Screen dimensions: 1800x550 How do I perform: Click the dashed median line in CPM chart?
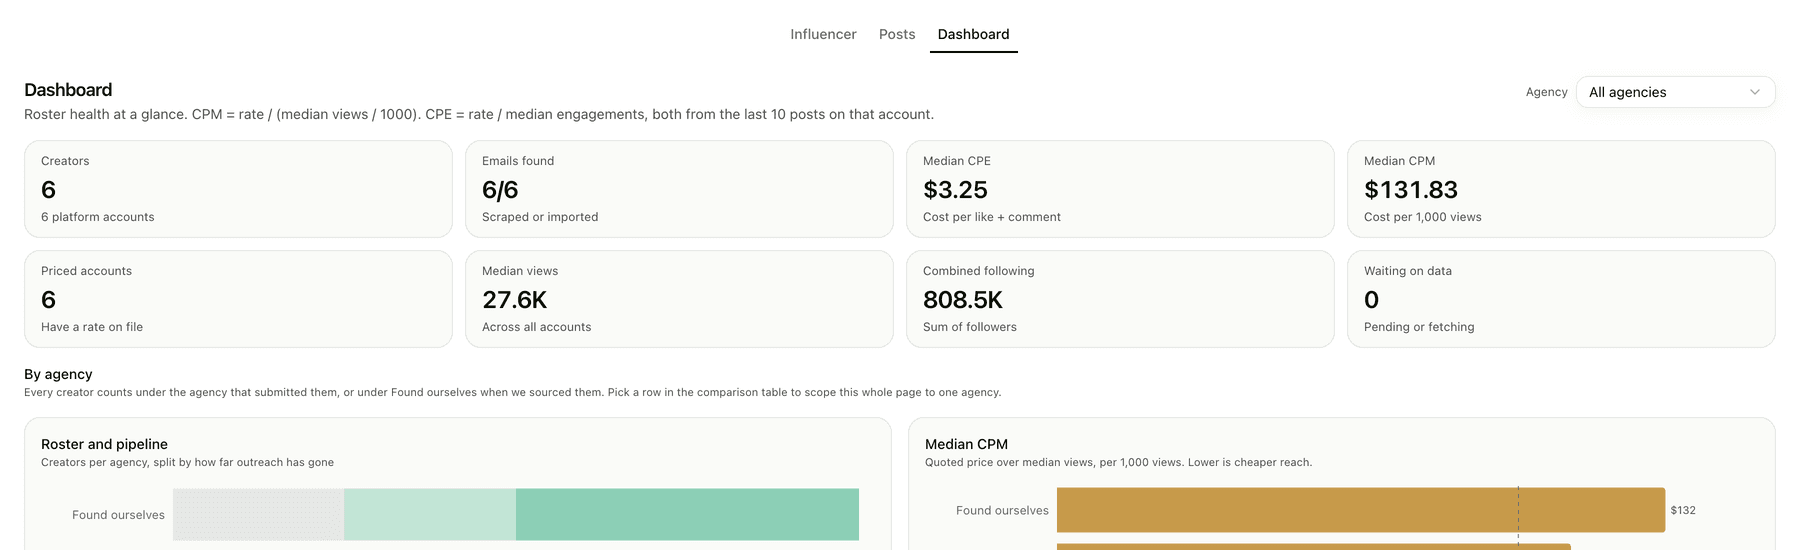pyautogui.click(x=1518, y=516)
